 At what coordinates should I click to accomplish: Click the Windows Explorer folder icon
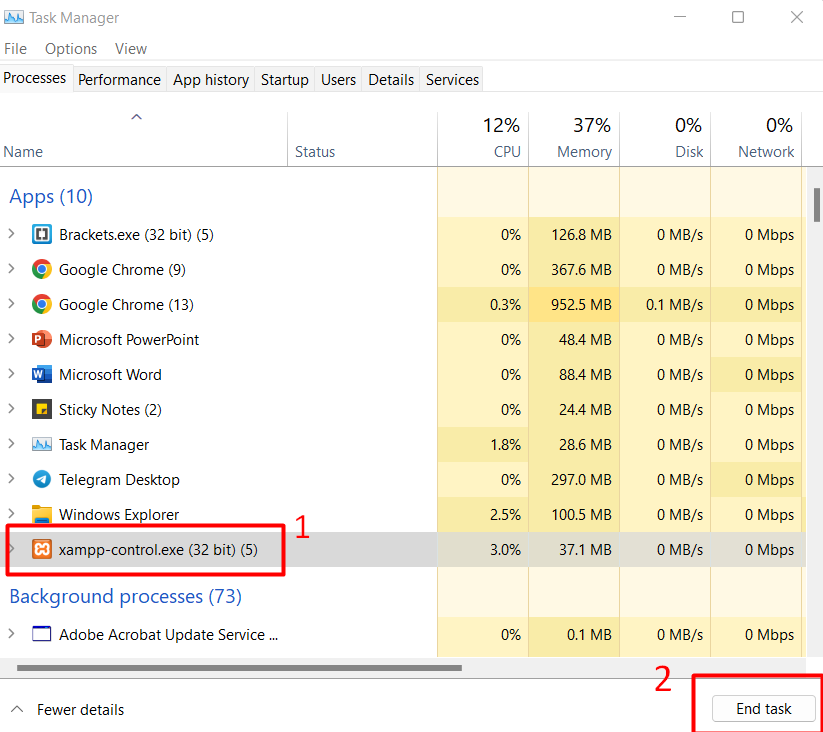point(42,514)
